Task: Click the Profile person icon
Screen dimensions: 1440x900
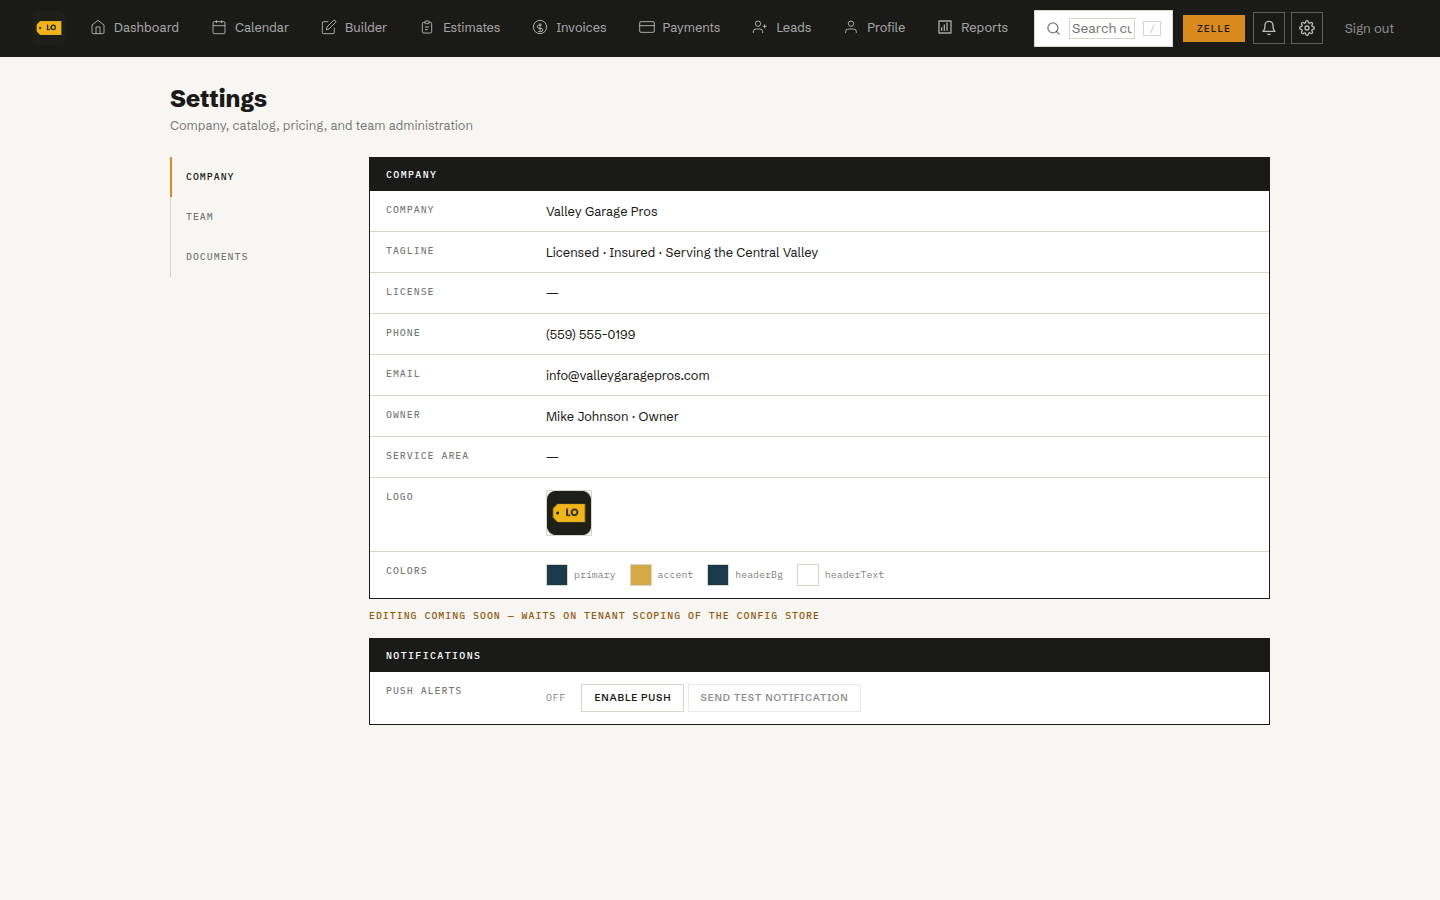Action: coord(851,28)
